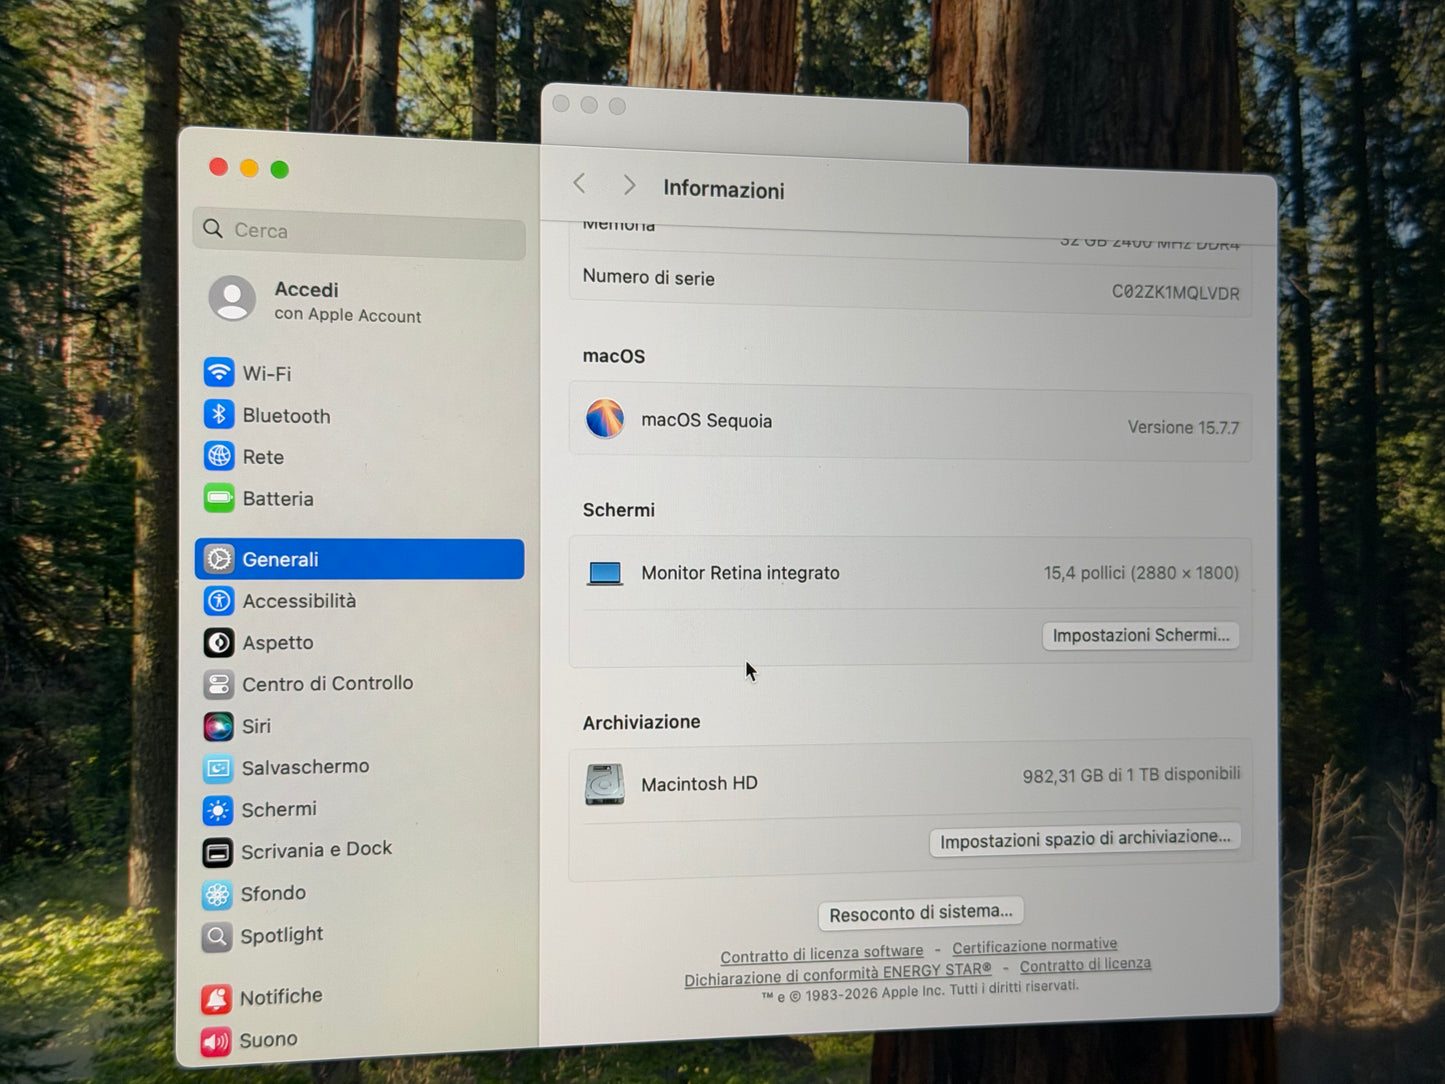Viewport: 1445px width, 1084px height.
Task: Open Certificazione normative link
Action: pos(1035,946)
